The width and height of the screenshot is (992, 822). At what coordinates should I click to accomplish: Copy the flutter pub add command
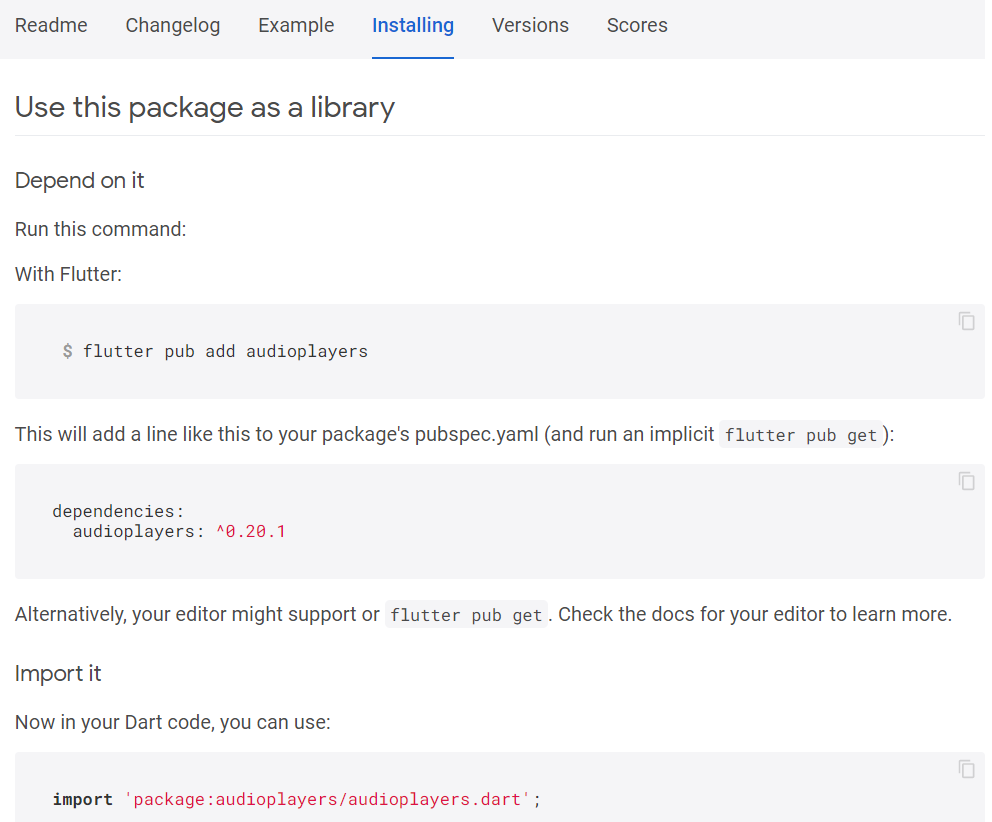966,321
